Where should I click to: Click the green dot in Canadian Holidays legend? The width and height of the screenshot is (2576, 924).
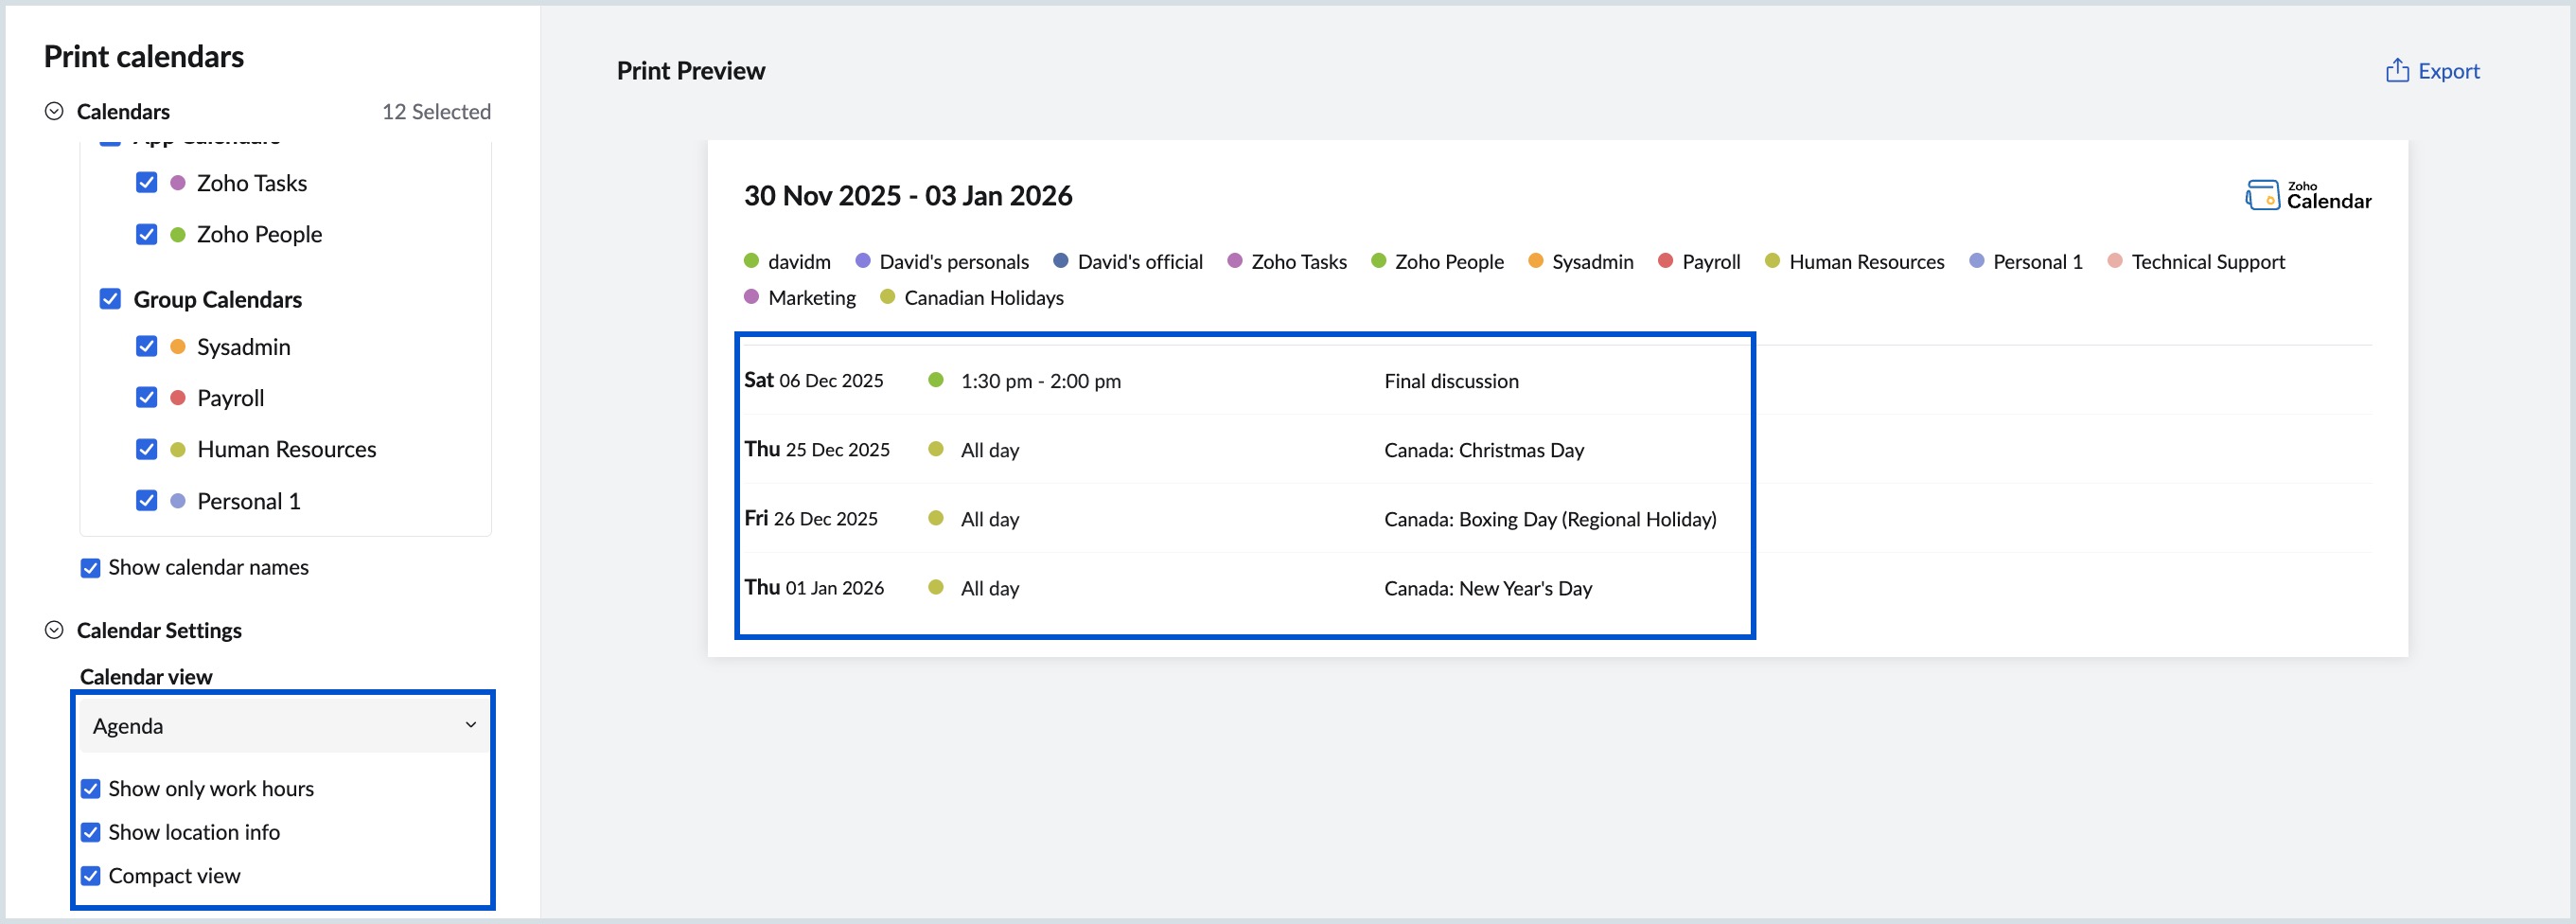(x=887, y=297)
